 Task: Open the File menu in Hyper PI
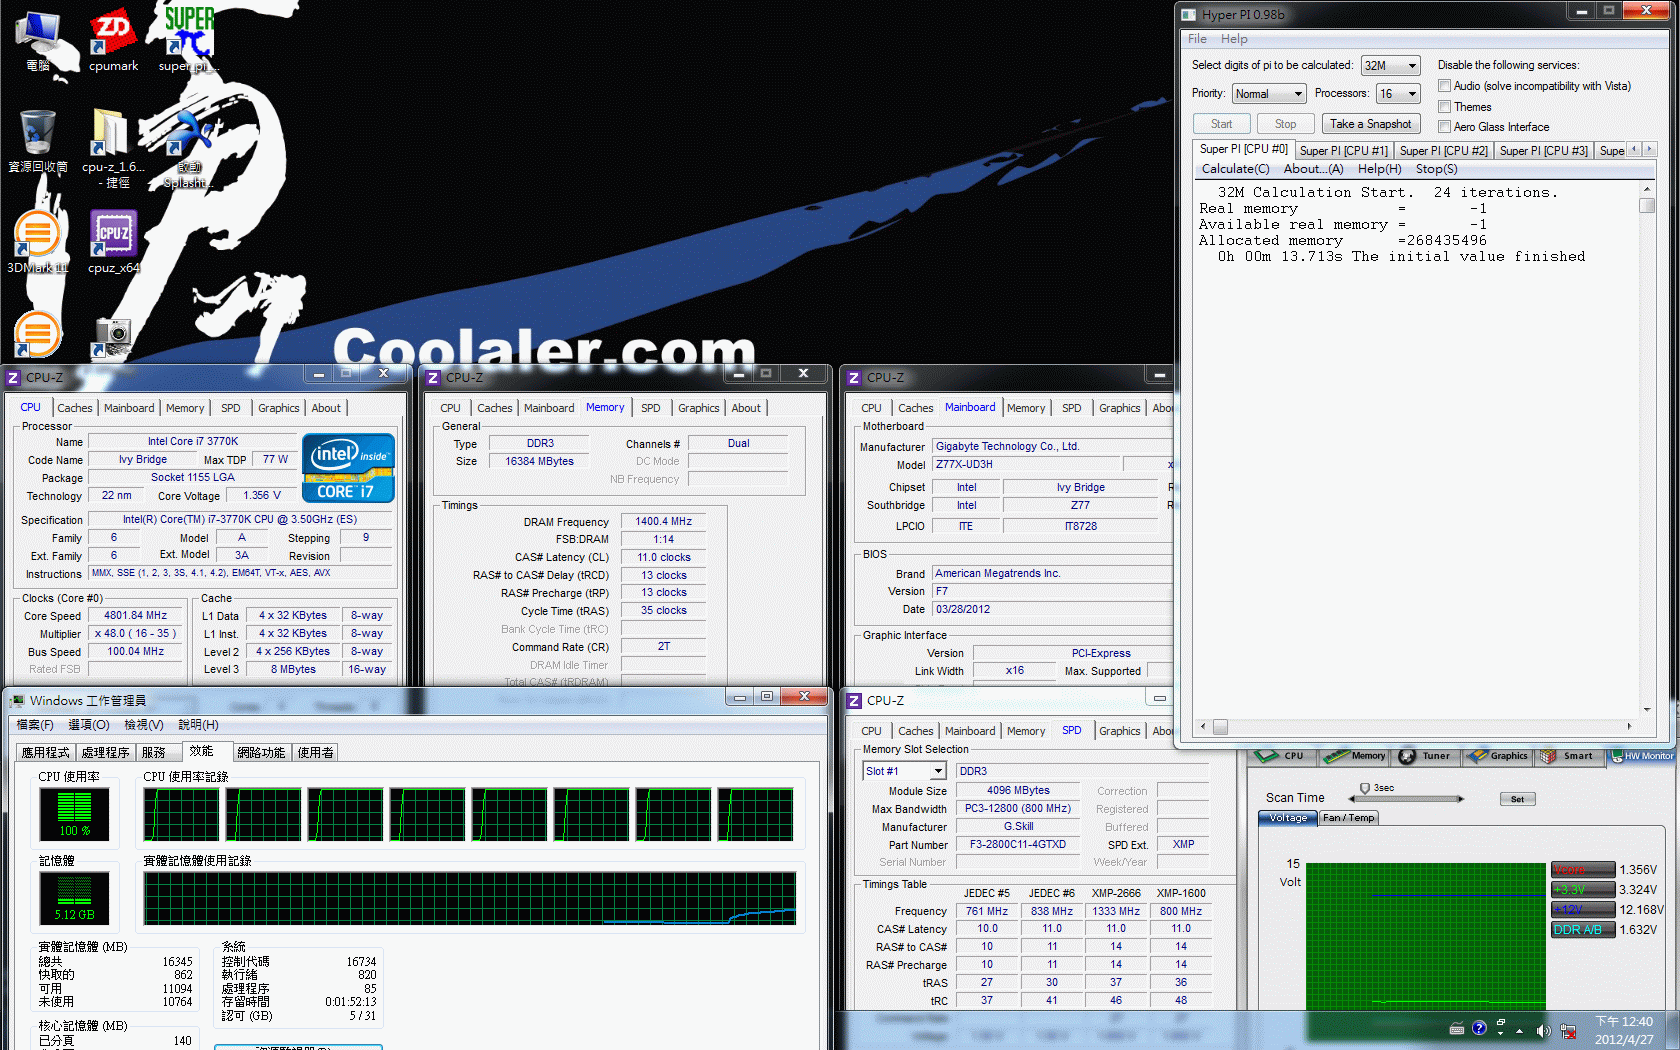click(x=1197, y=39)
